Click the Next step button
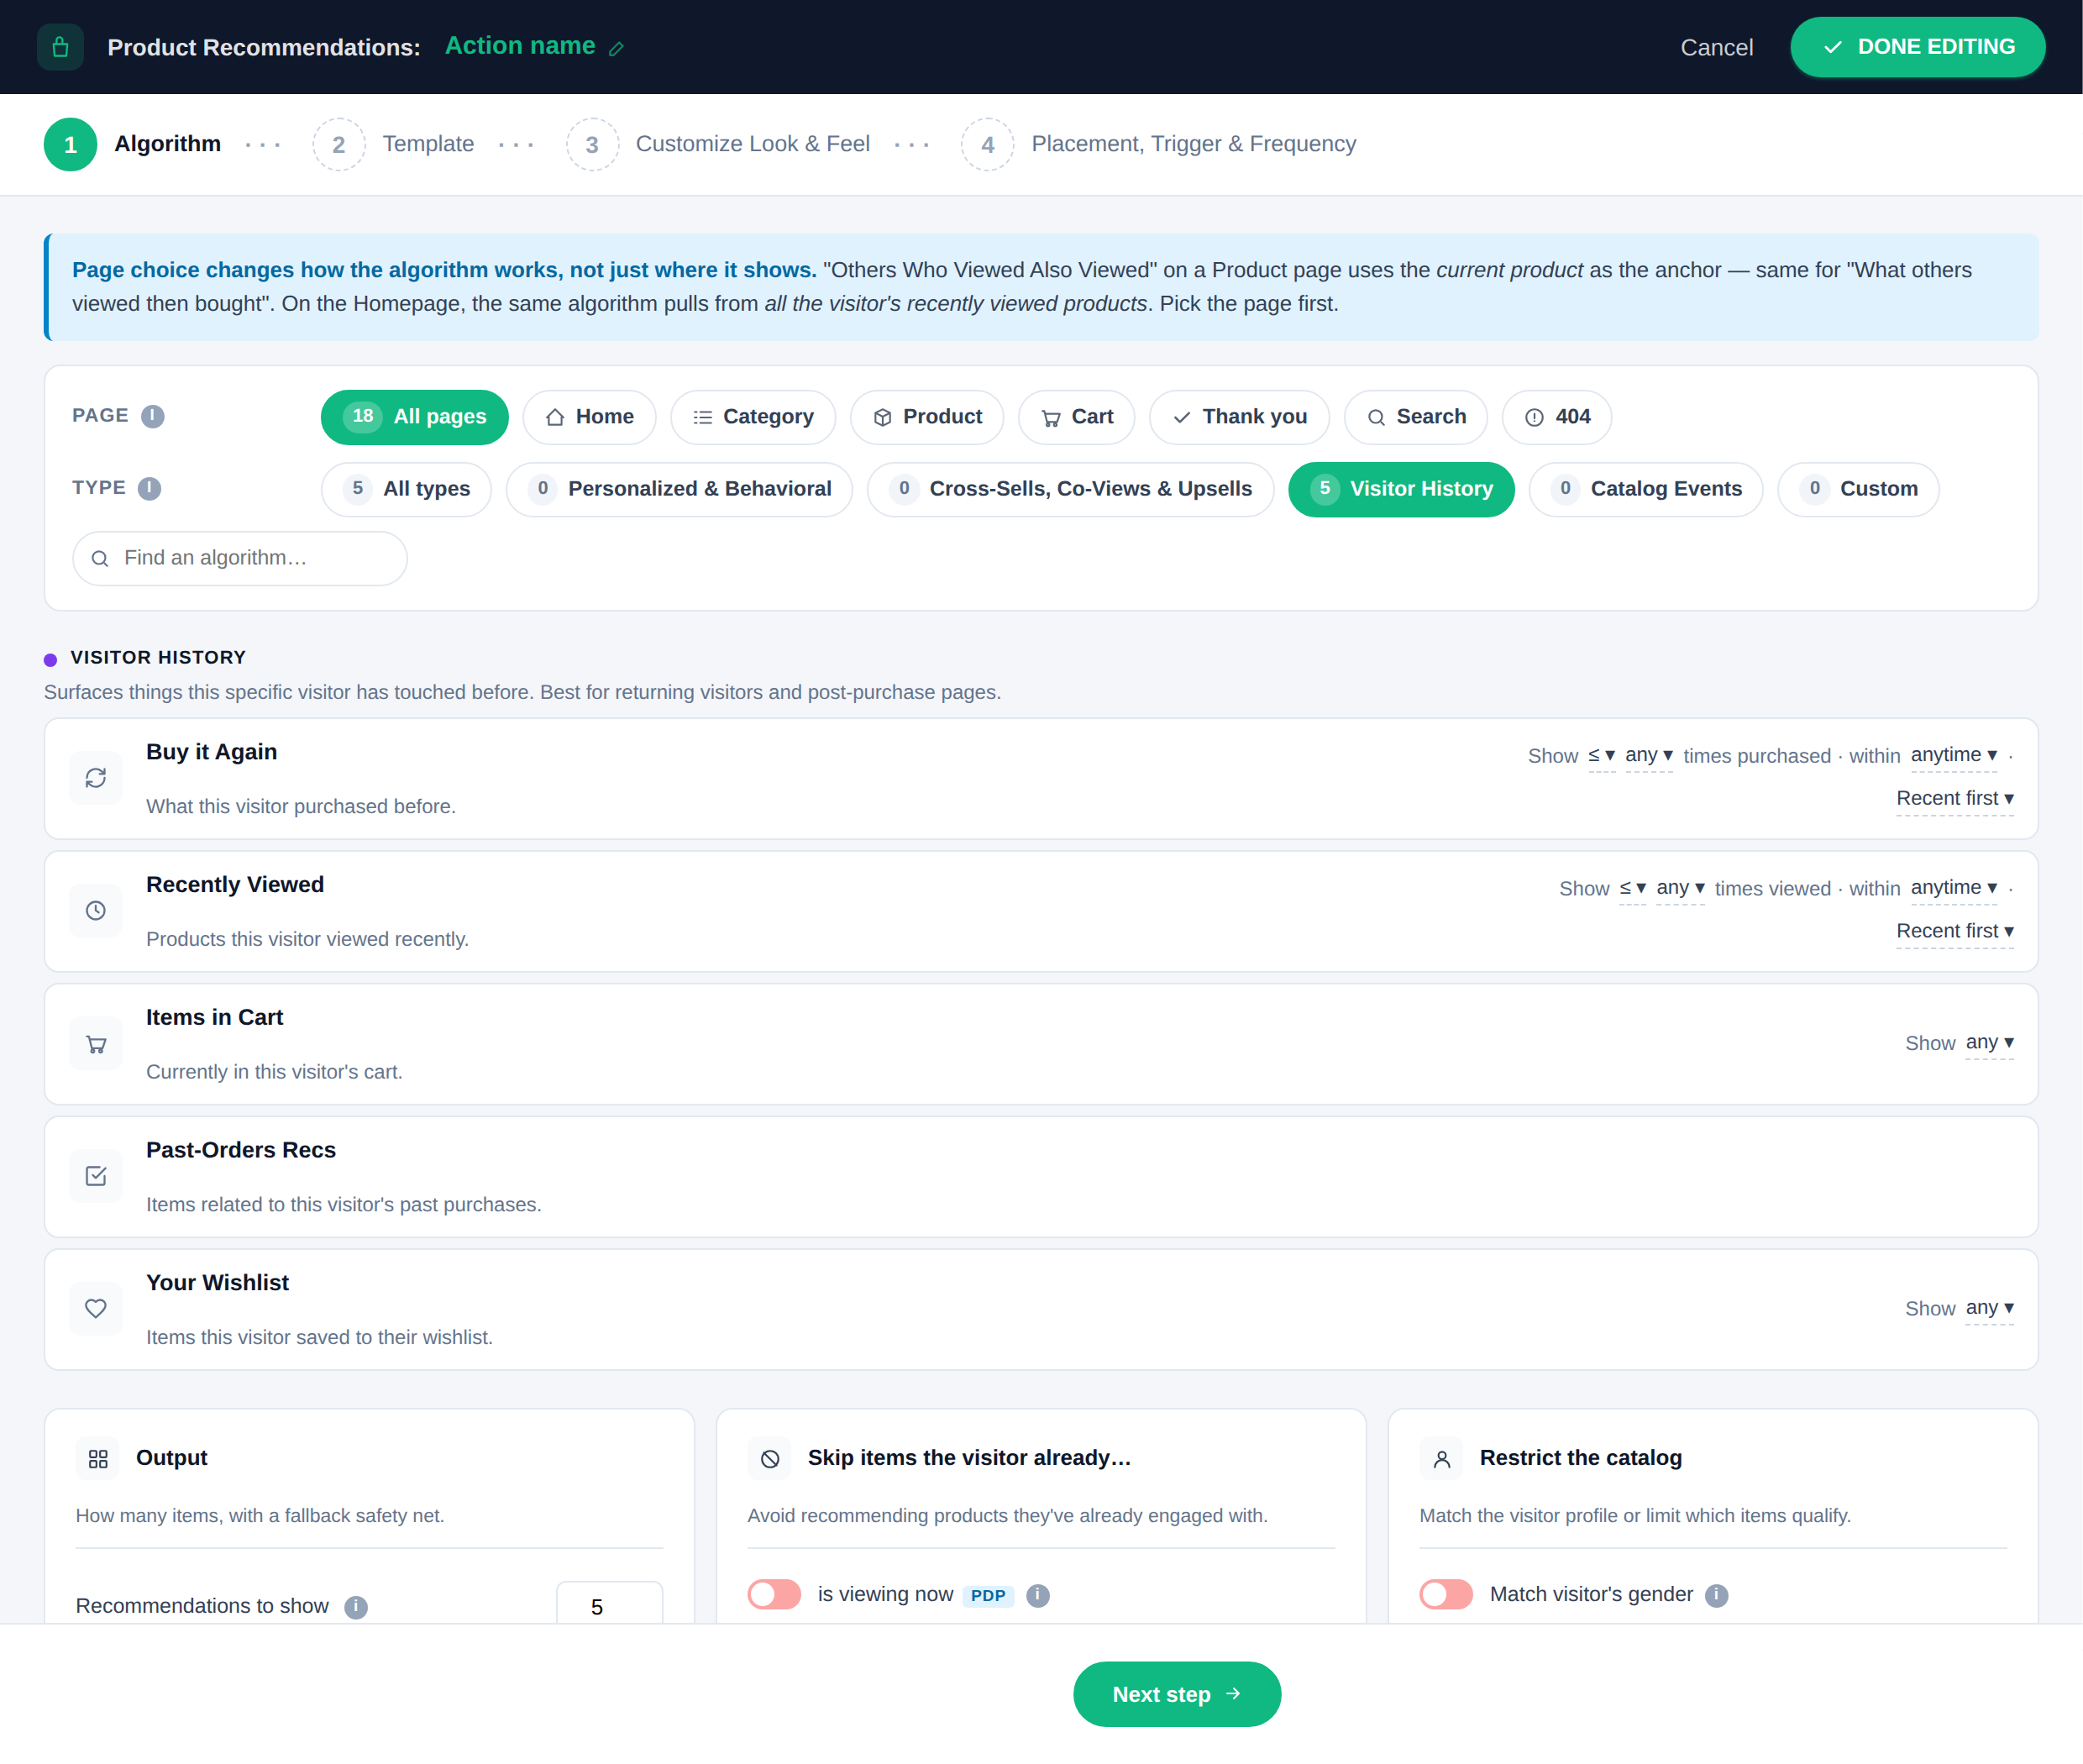The width and height of the screenshot is (2083, 1764). click(1177, 1694)
